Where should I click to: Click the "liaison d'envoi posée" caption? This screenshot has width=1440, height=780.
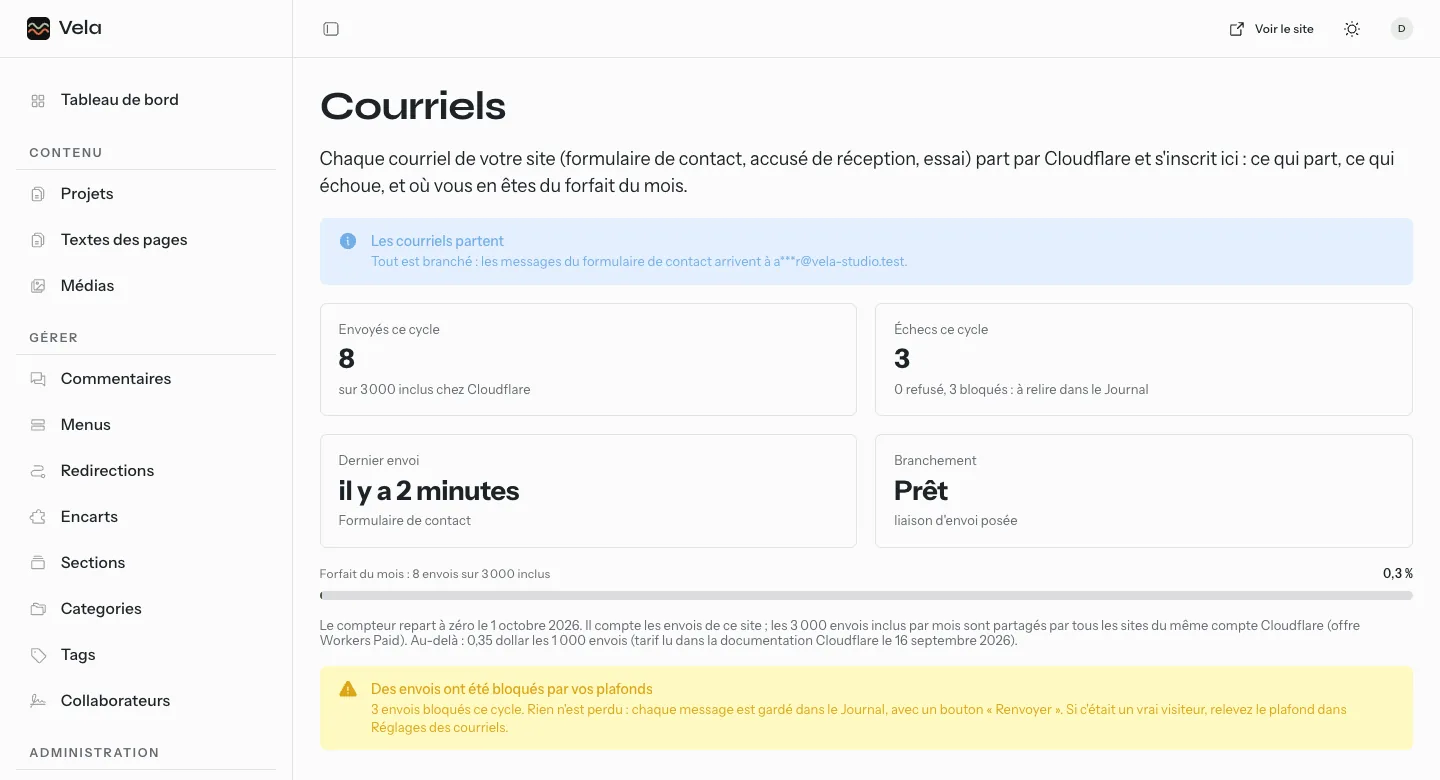(956, 520)
